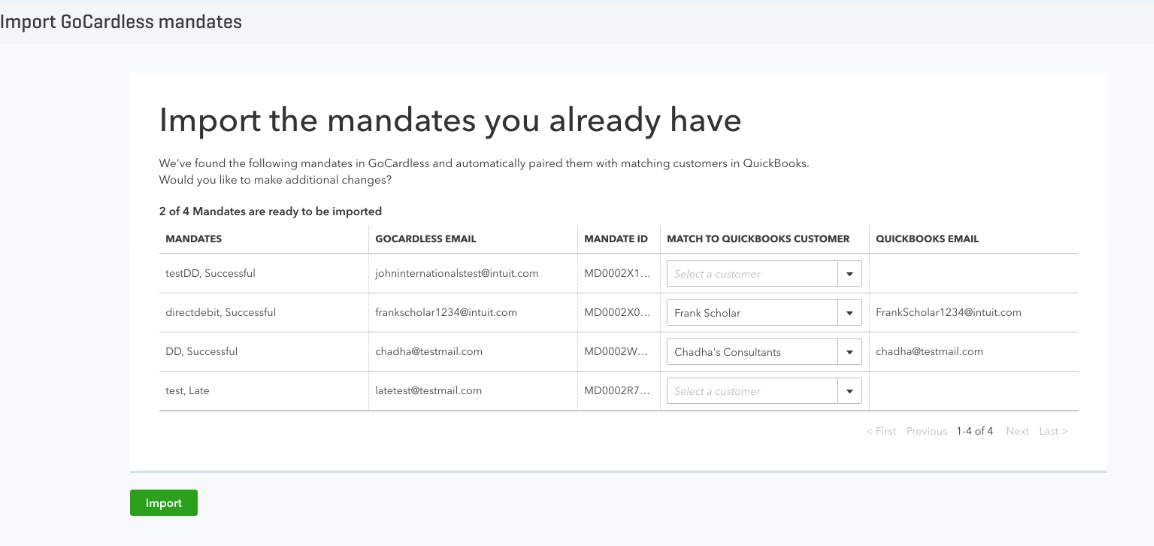Viewport: 1154px width, 546px height.
Task: Click Import the mandates you already have heading
Action: 450,120
